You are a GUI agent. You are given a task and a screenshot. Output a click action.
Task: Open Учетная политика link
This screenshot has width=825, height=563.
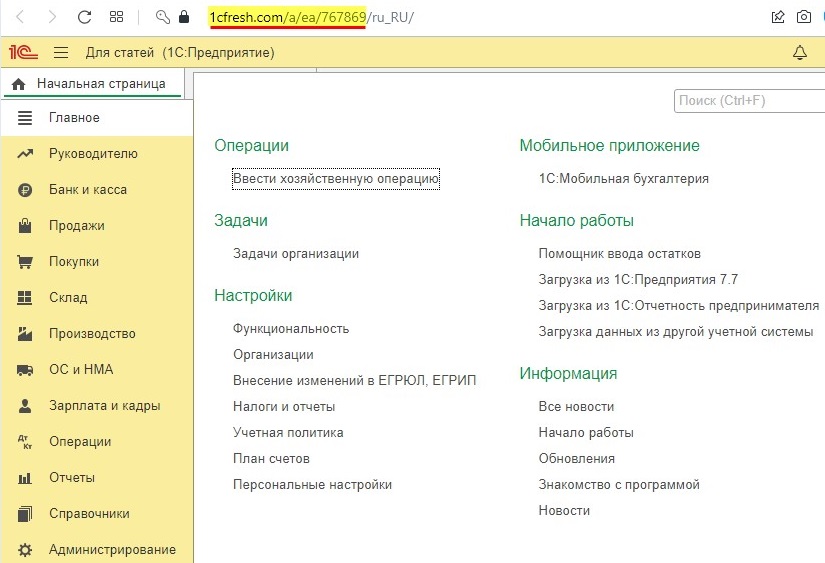pos(288,433)
